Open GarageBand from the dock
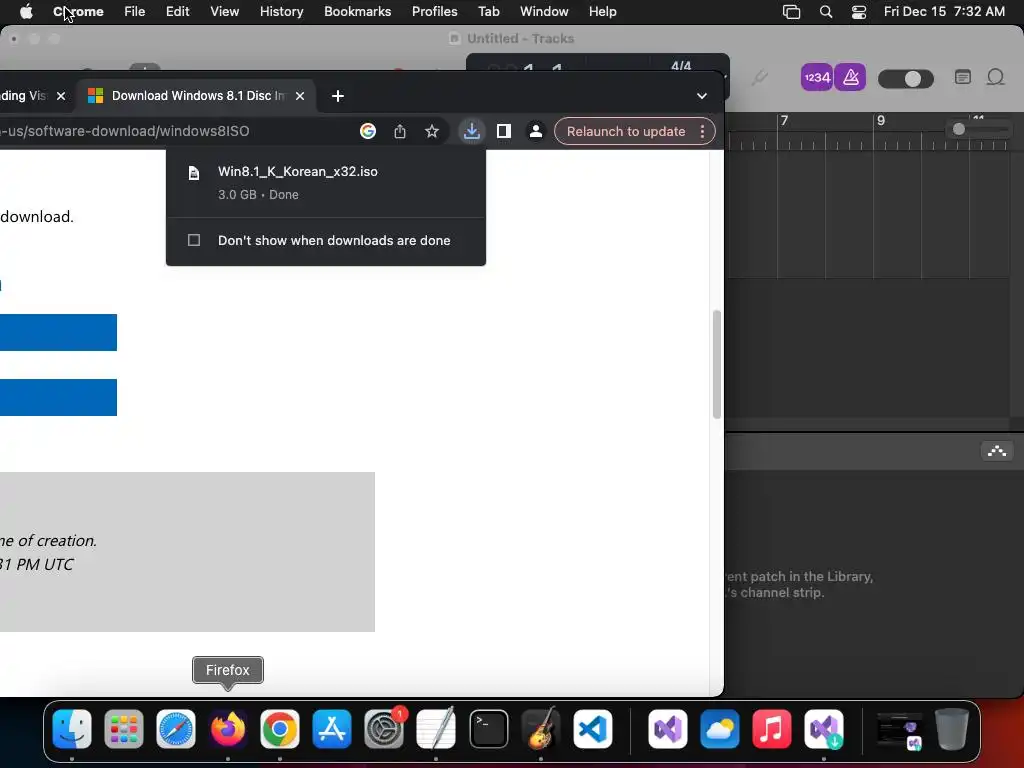 tap(541, 729)
